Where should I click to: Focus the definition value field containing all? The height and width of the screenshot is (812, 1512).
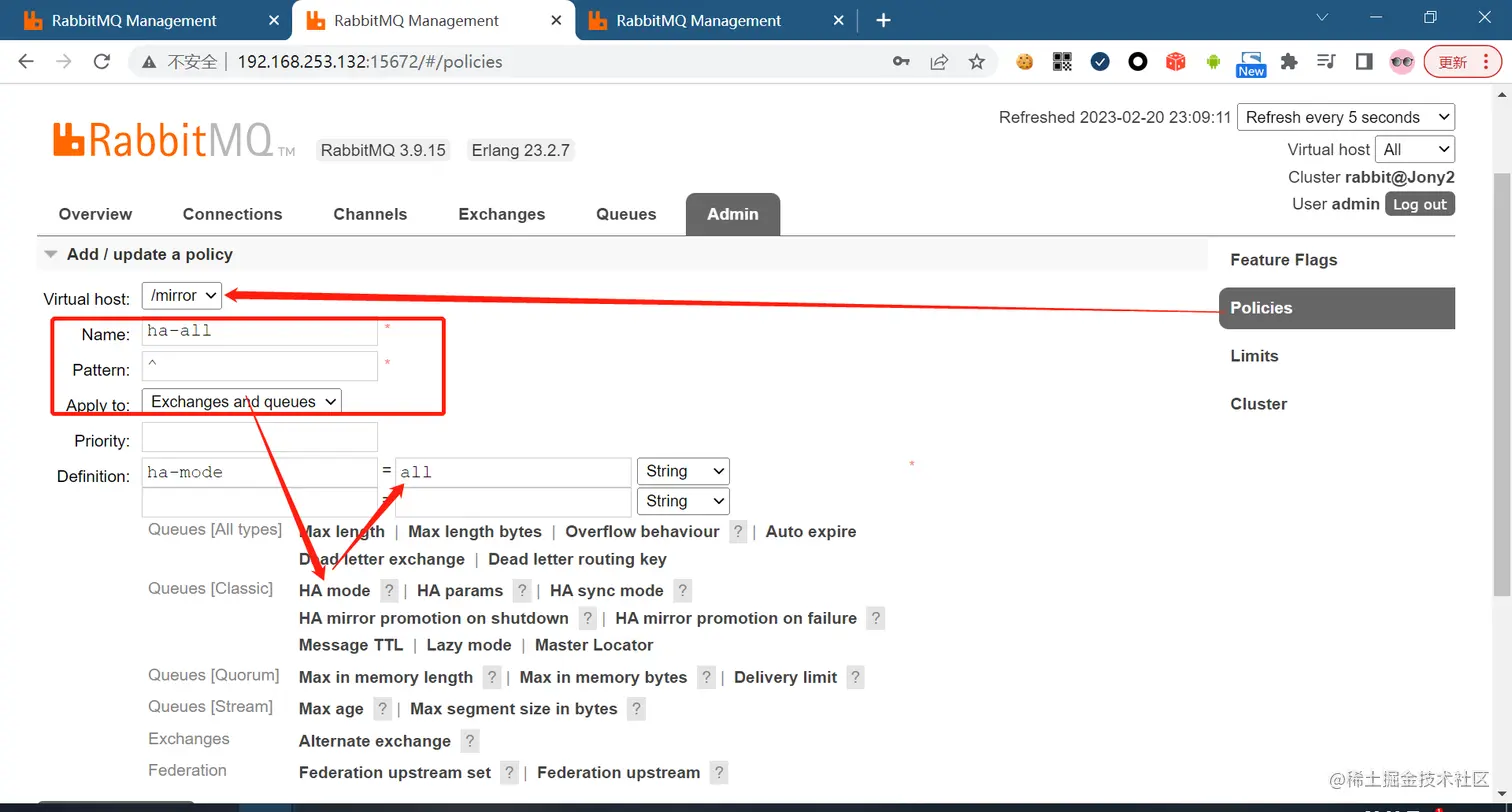coord(514,472)
